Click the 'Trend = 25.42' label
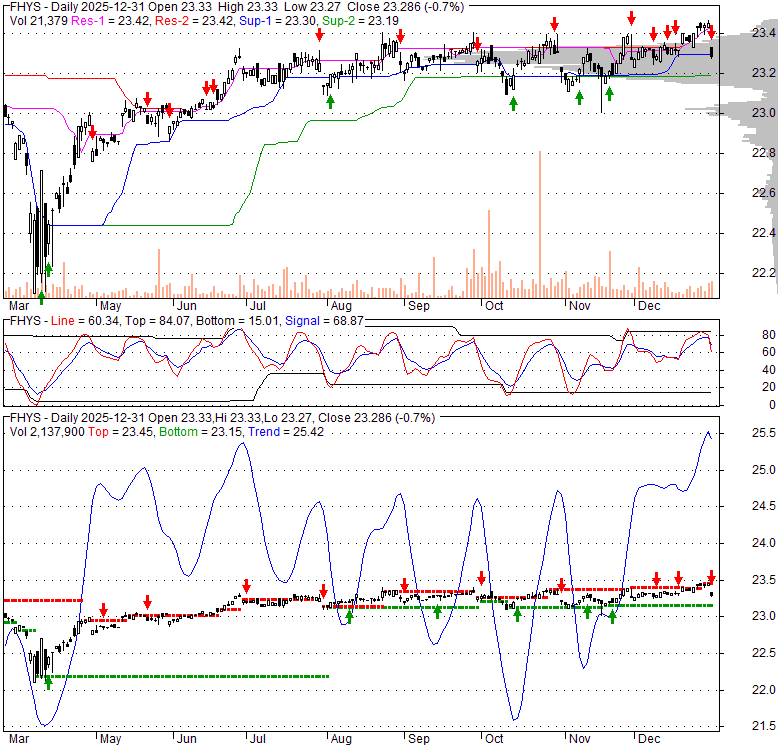 click(x=286, y=432)
